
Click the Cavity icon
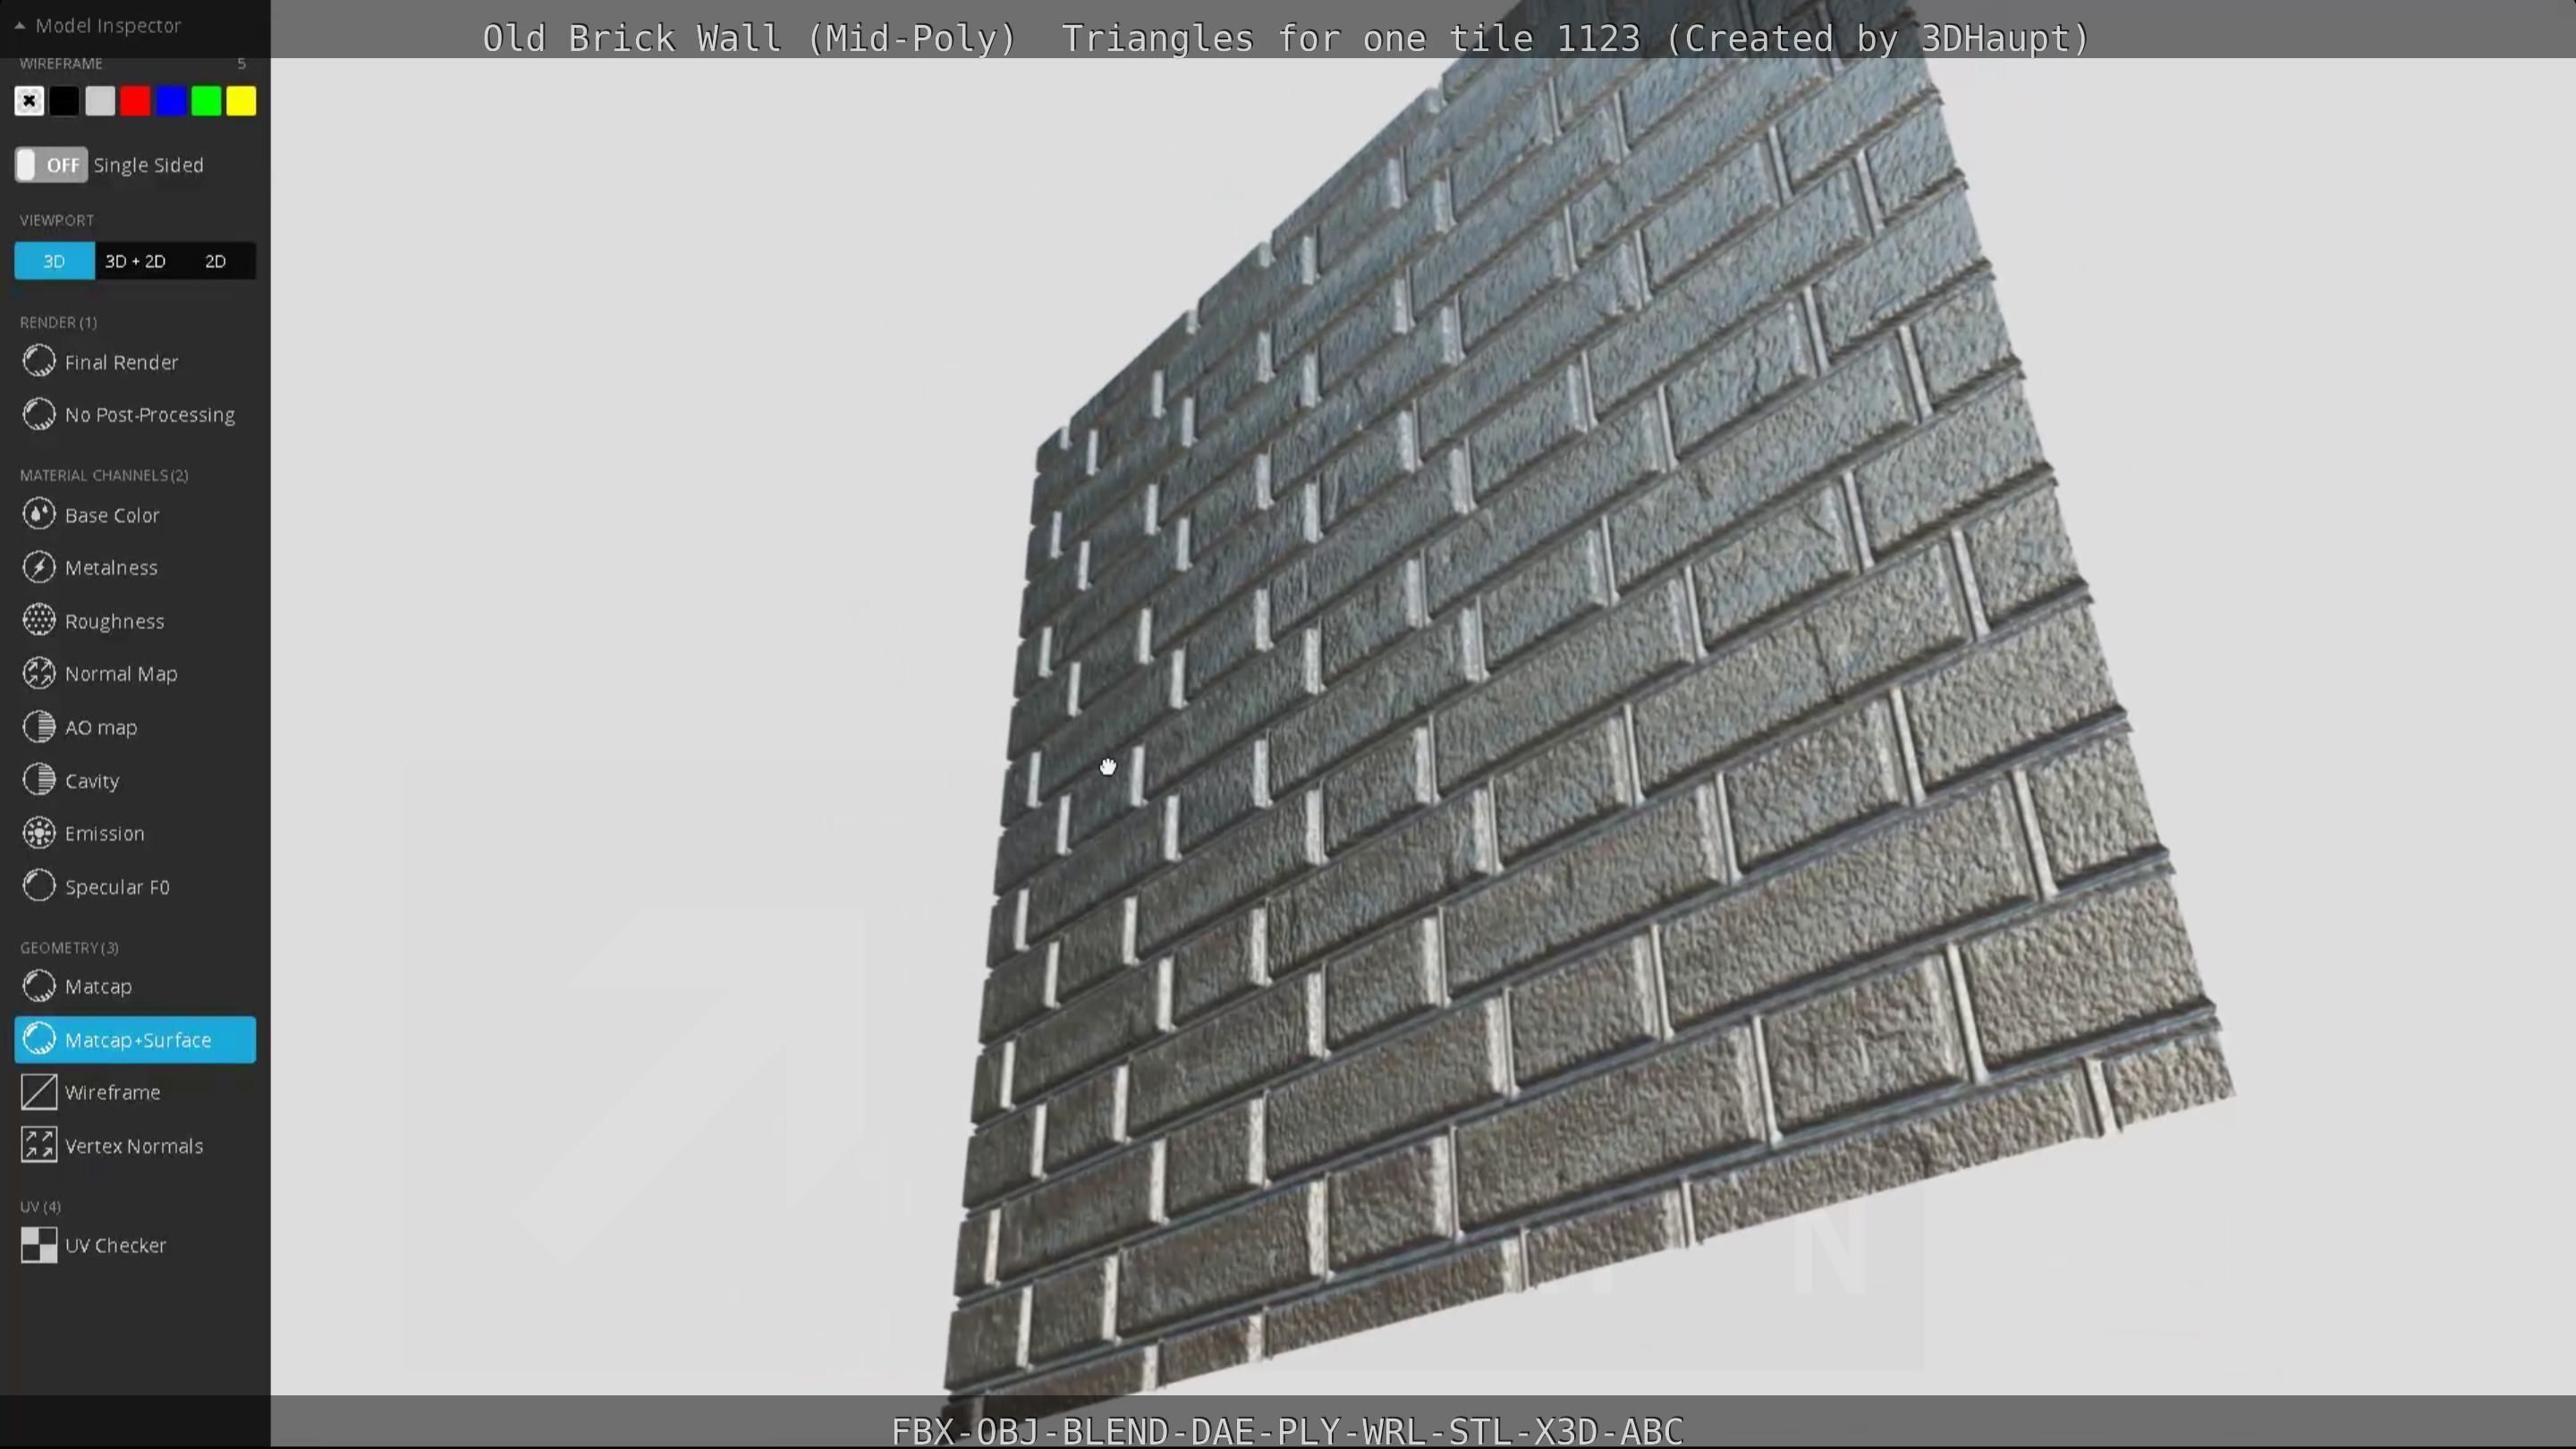click(x=39, y=780)
